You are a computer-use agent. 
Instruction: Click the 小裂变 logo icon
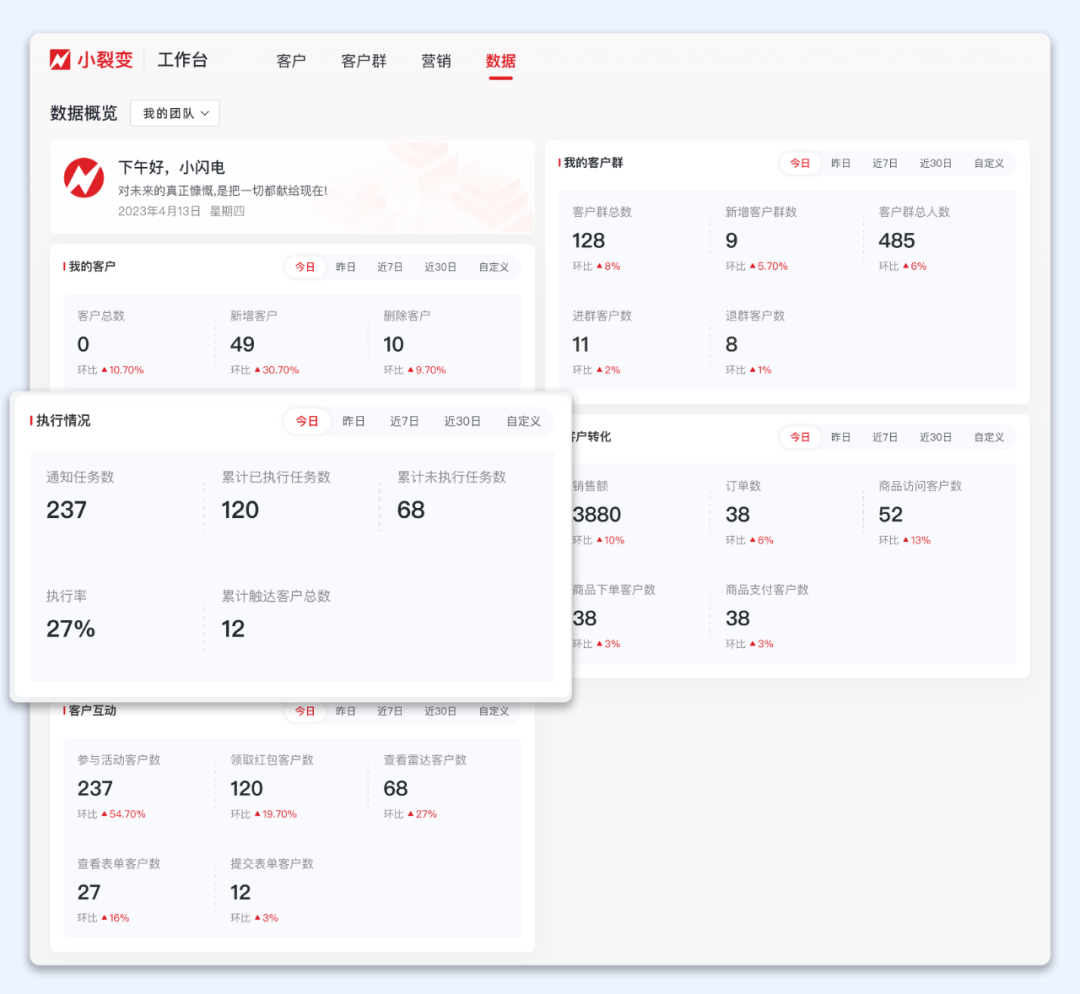pos(60,60)
